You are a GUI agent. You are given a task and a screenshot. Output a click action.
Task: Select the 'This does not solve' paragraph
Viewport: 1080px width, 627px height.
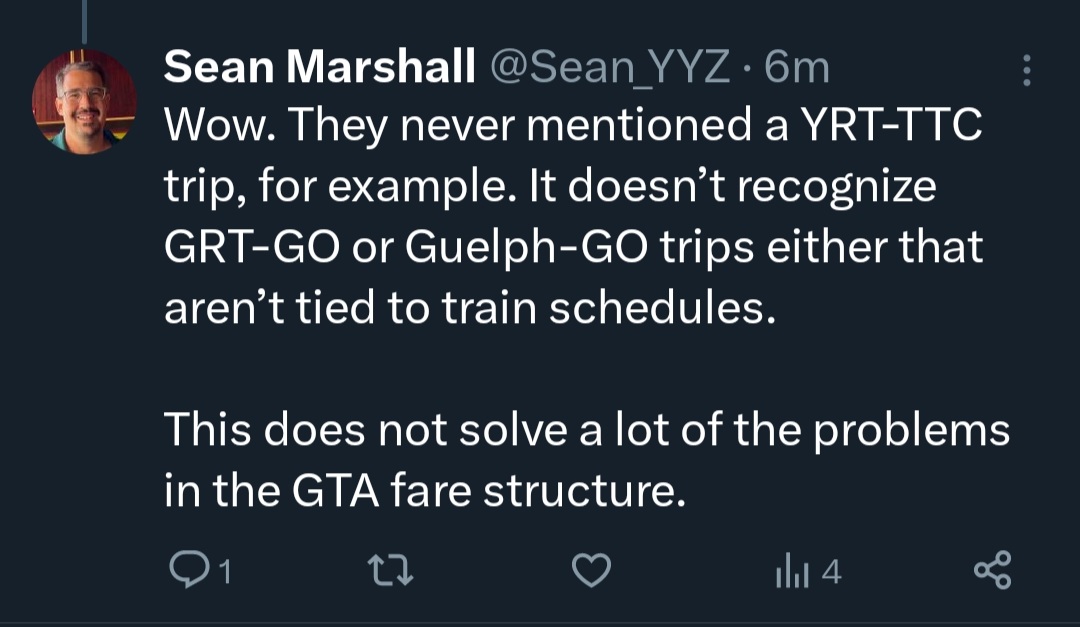click(586, 431)
